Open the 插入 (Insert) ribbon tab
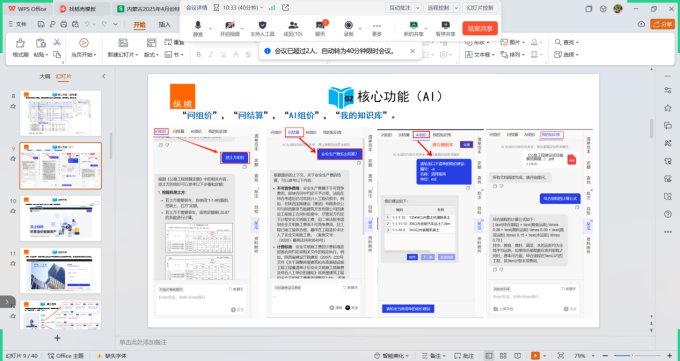This screenshot has height=361, width=680. [164, 25]
